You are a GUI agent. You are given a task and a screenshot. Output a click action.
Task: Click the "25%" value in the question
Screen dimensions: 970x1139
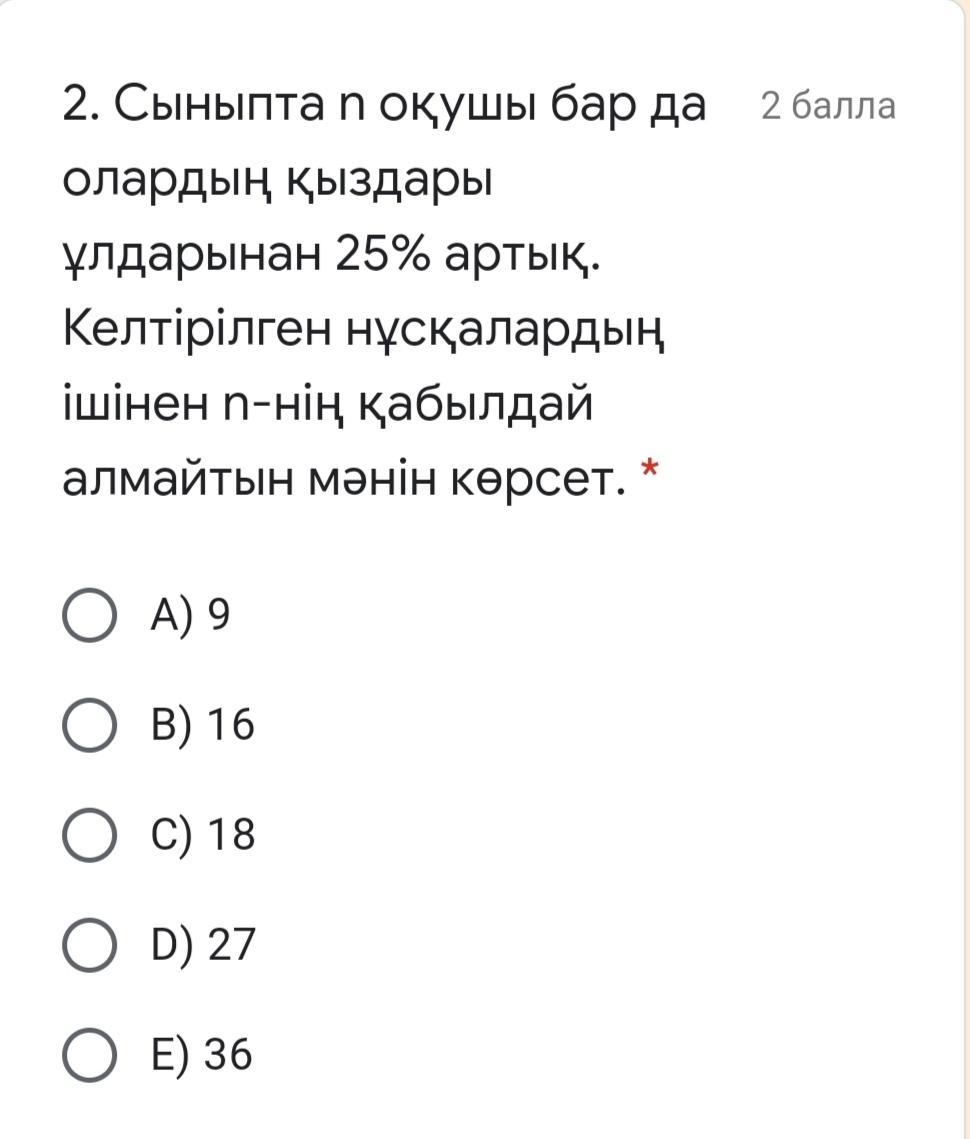[x=383, y=256]
